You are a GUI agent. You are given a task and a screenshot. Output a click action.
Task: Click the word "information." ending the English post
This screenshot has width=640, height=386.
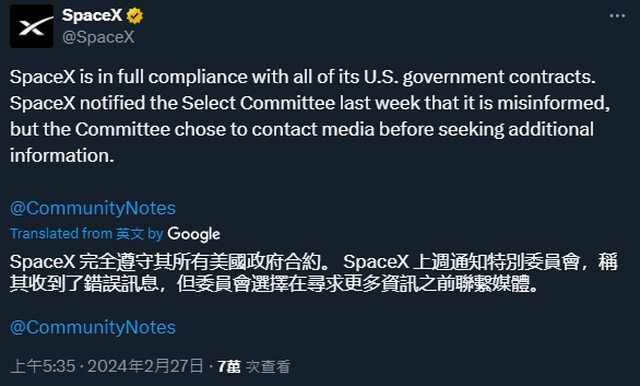(x=62, y=155)
